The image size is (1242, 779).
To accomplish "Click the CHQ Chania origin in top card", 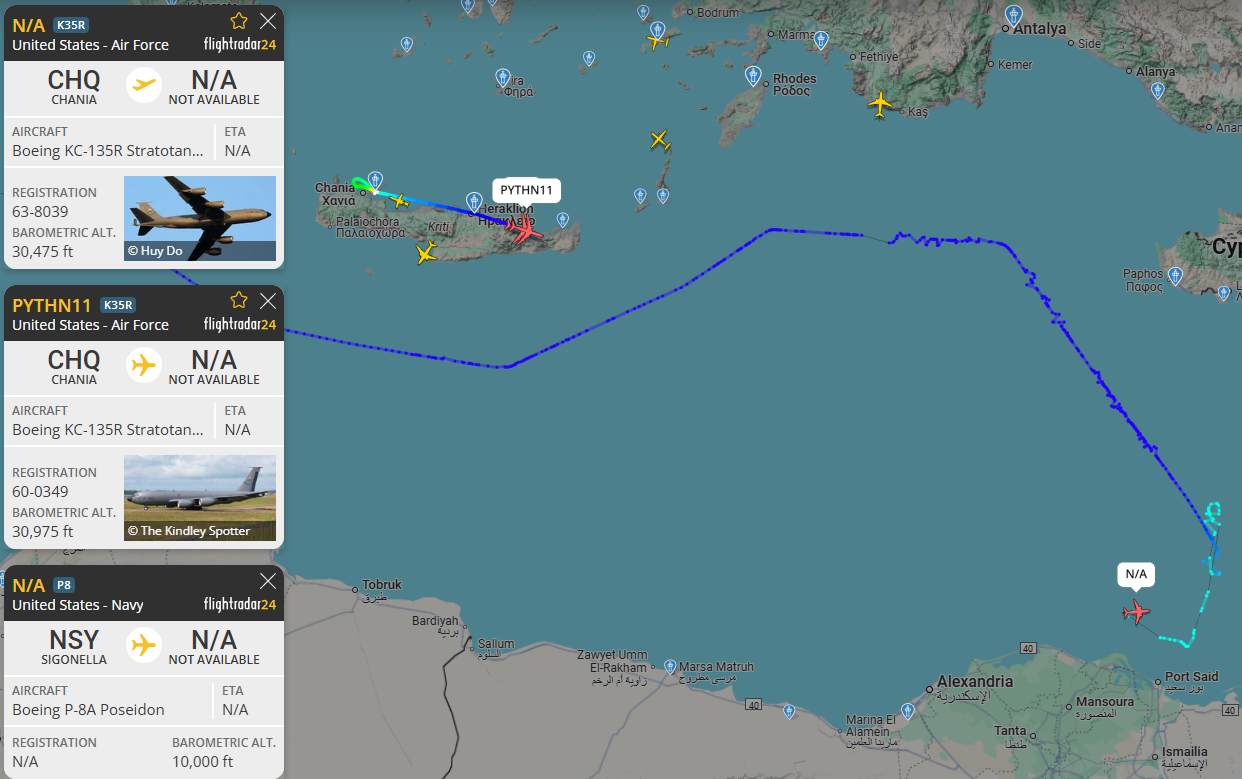I will click(x=74, y=86).
